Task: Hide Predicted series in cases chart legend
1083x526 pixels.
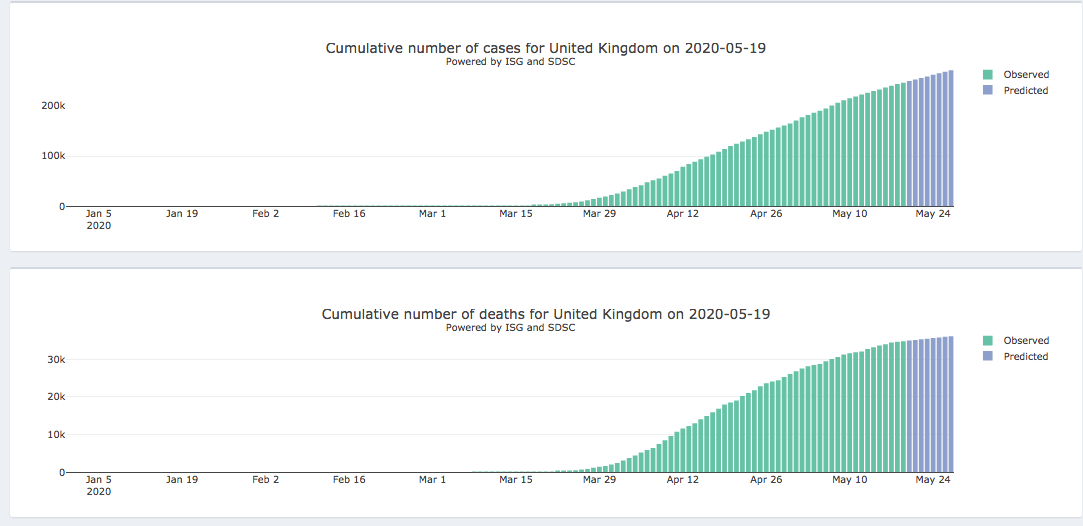Action: 1025,91
